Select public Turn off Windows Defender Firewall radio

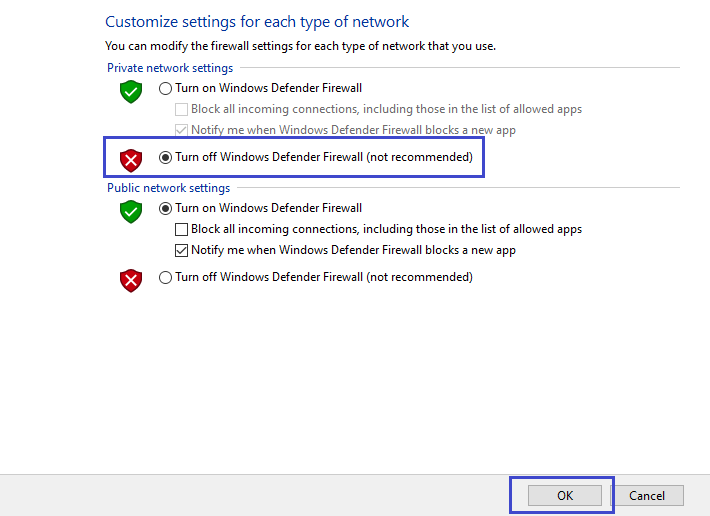point(165,277)
